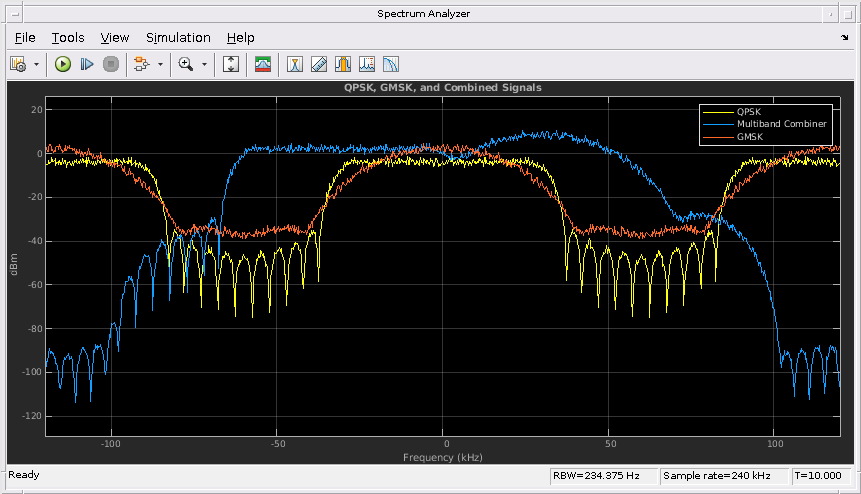Click the Highlight Simulink block icon
This screenshot has width=861, height=494.
[140, 64]
